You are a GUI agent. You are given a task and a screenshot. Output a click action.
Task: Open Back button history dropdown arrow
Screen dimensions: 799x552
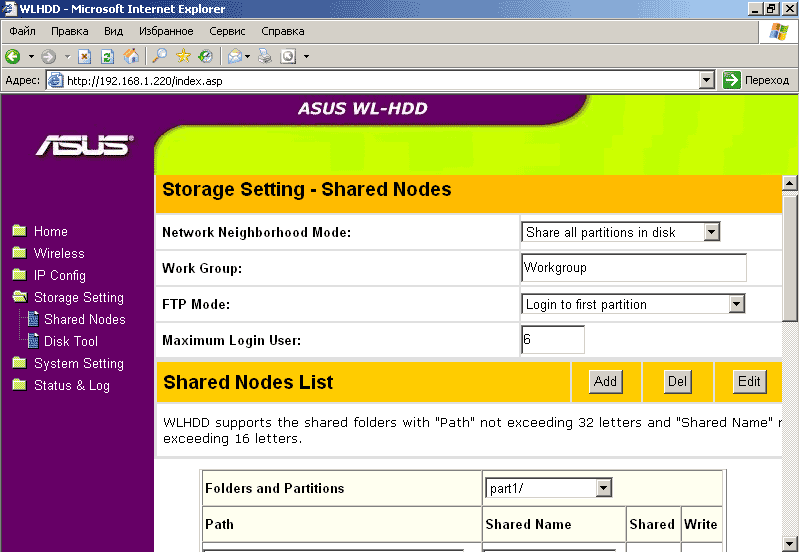tap(31, 57)
